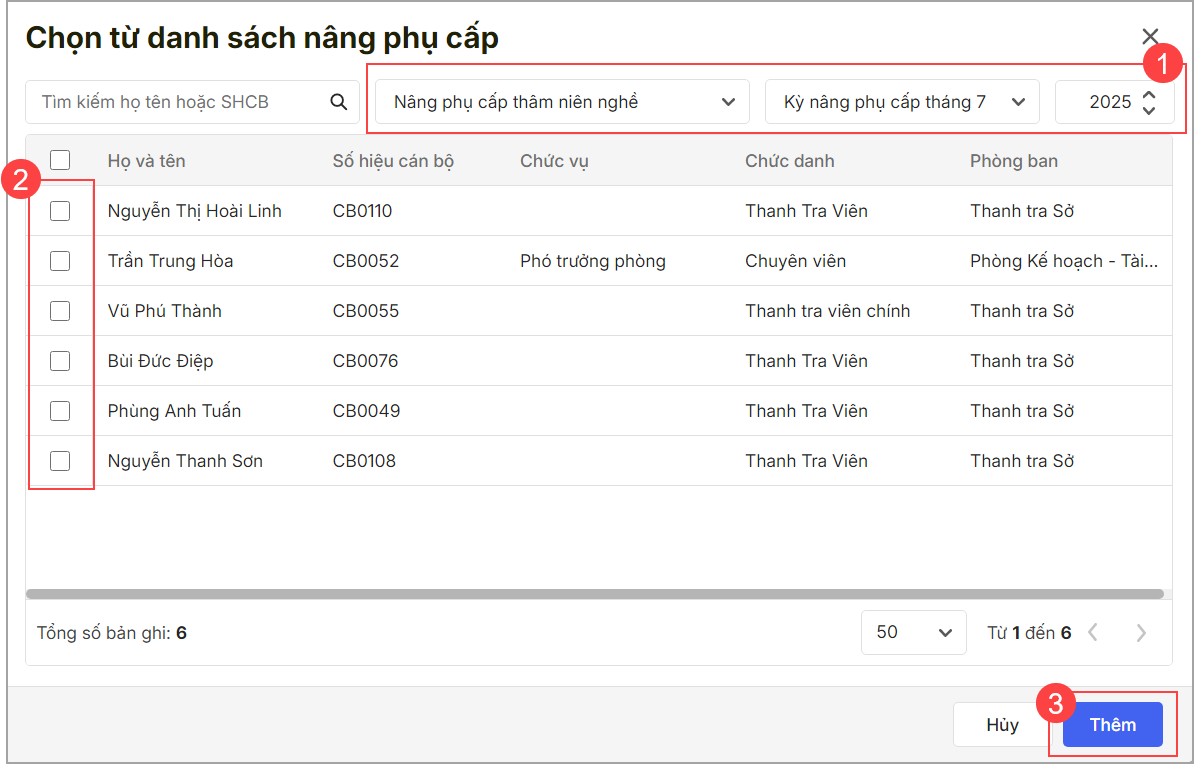
Task: Click the Hủy button
Action: tap(1002, 724)
